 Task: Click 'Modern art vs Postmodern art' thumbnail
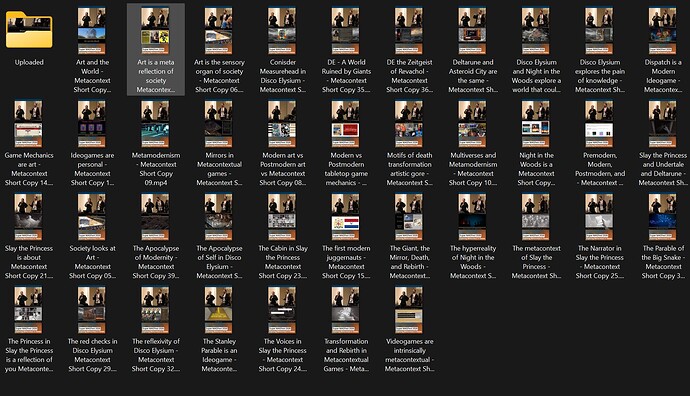point(282,124)
